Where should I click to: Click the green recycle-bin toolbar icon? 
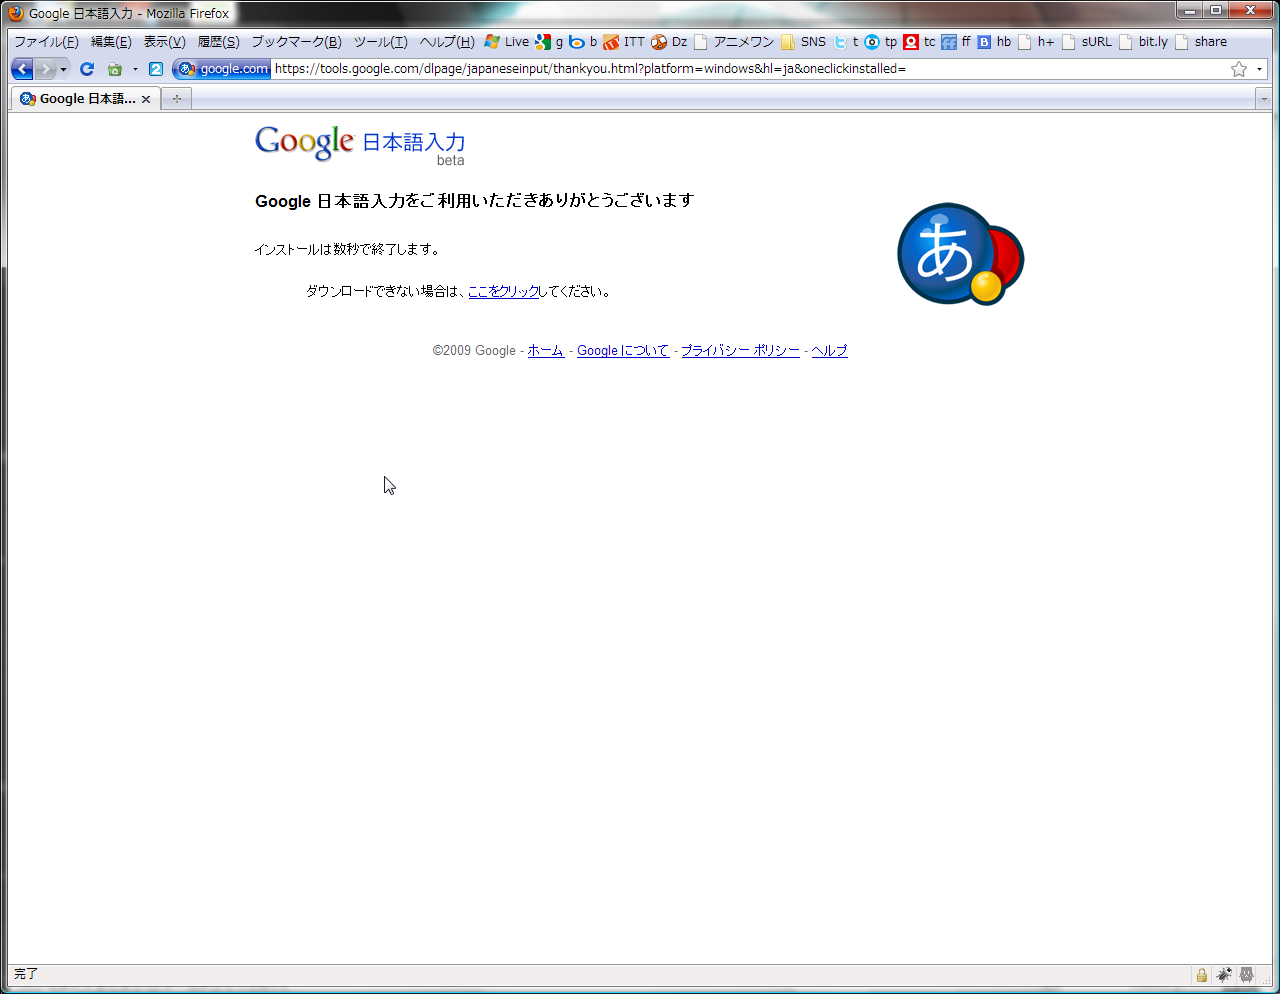[x=115, y=69]
